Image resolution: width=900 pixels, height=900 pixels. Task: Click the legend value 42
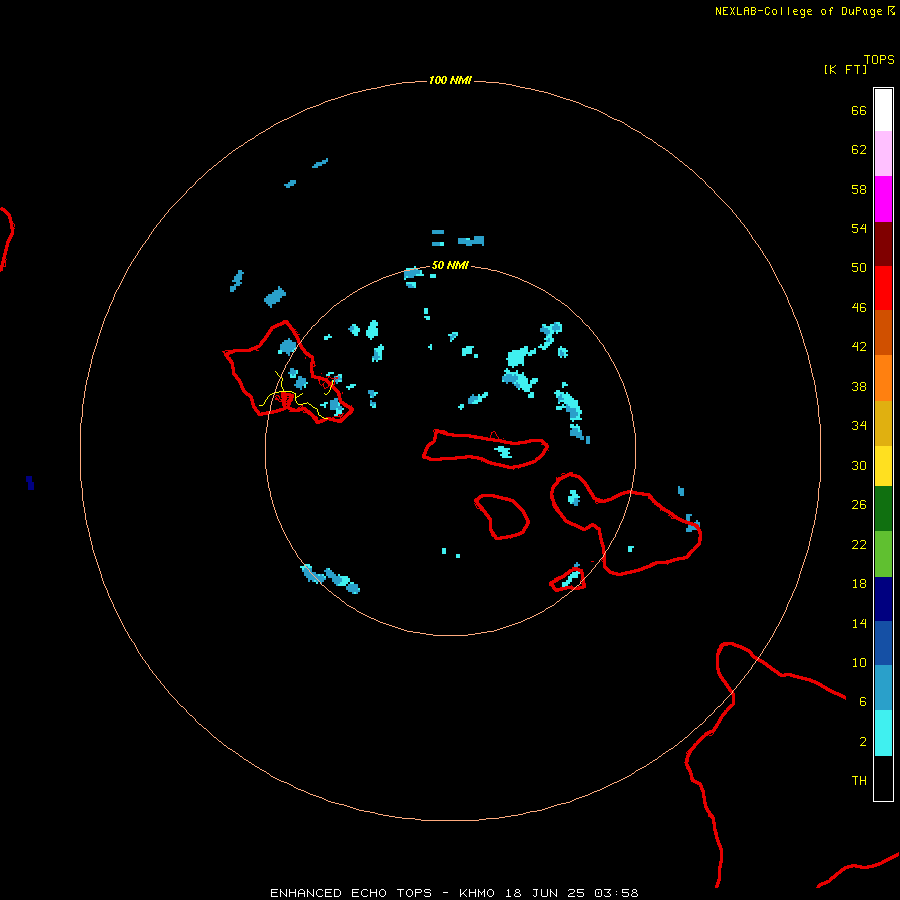(859, 346)
